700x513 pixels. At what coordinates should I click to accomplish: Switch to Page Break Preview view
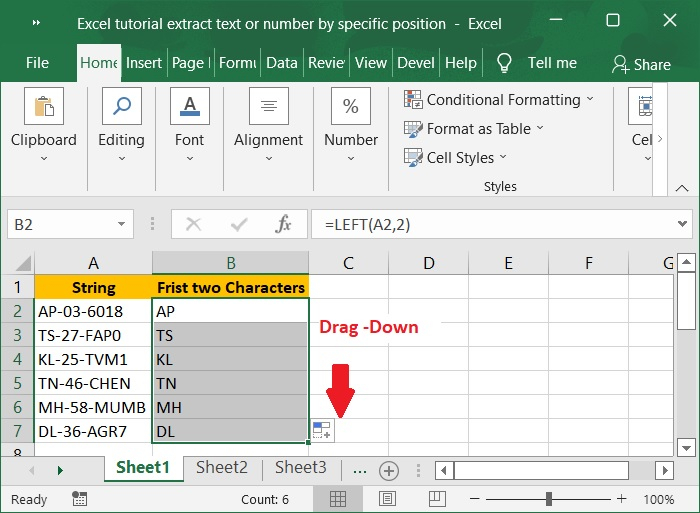(x=438, y=499)
